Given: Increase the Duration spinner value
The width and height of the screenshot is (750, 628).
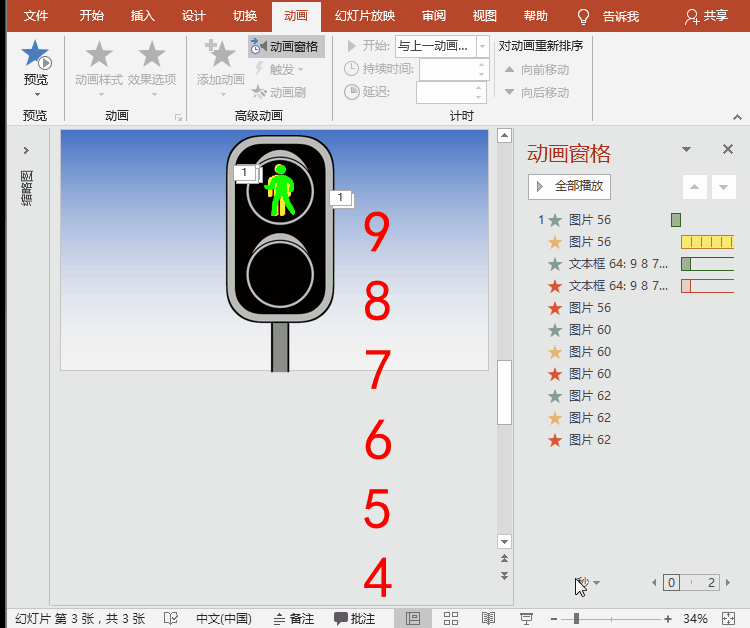Looking at the screenshot, I should [482, 64].
